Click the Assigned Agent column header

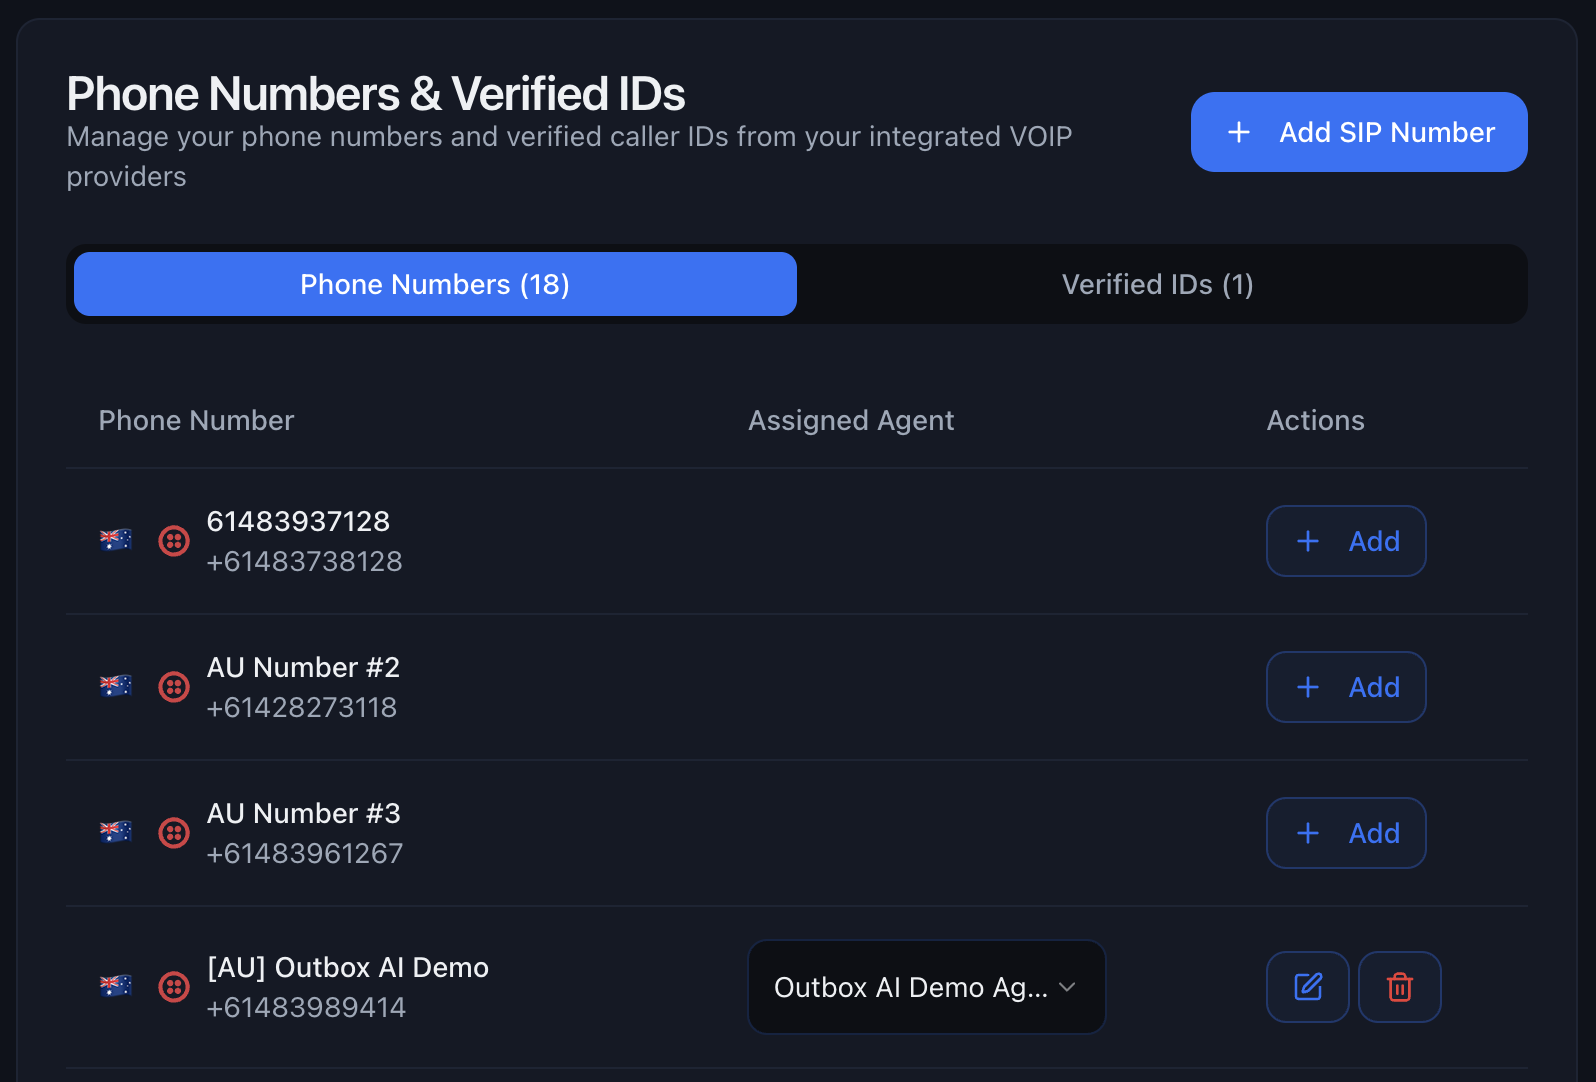pos(851,420)
